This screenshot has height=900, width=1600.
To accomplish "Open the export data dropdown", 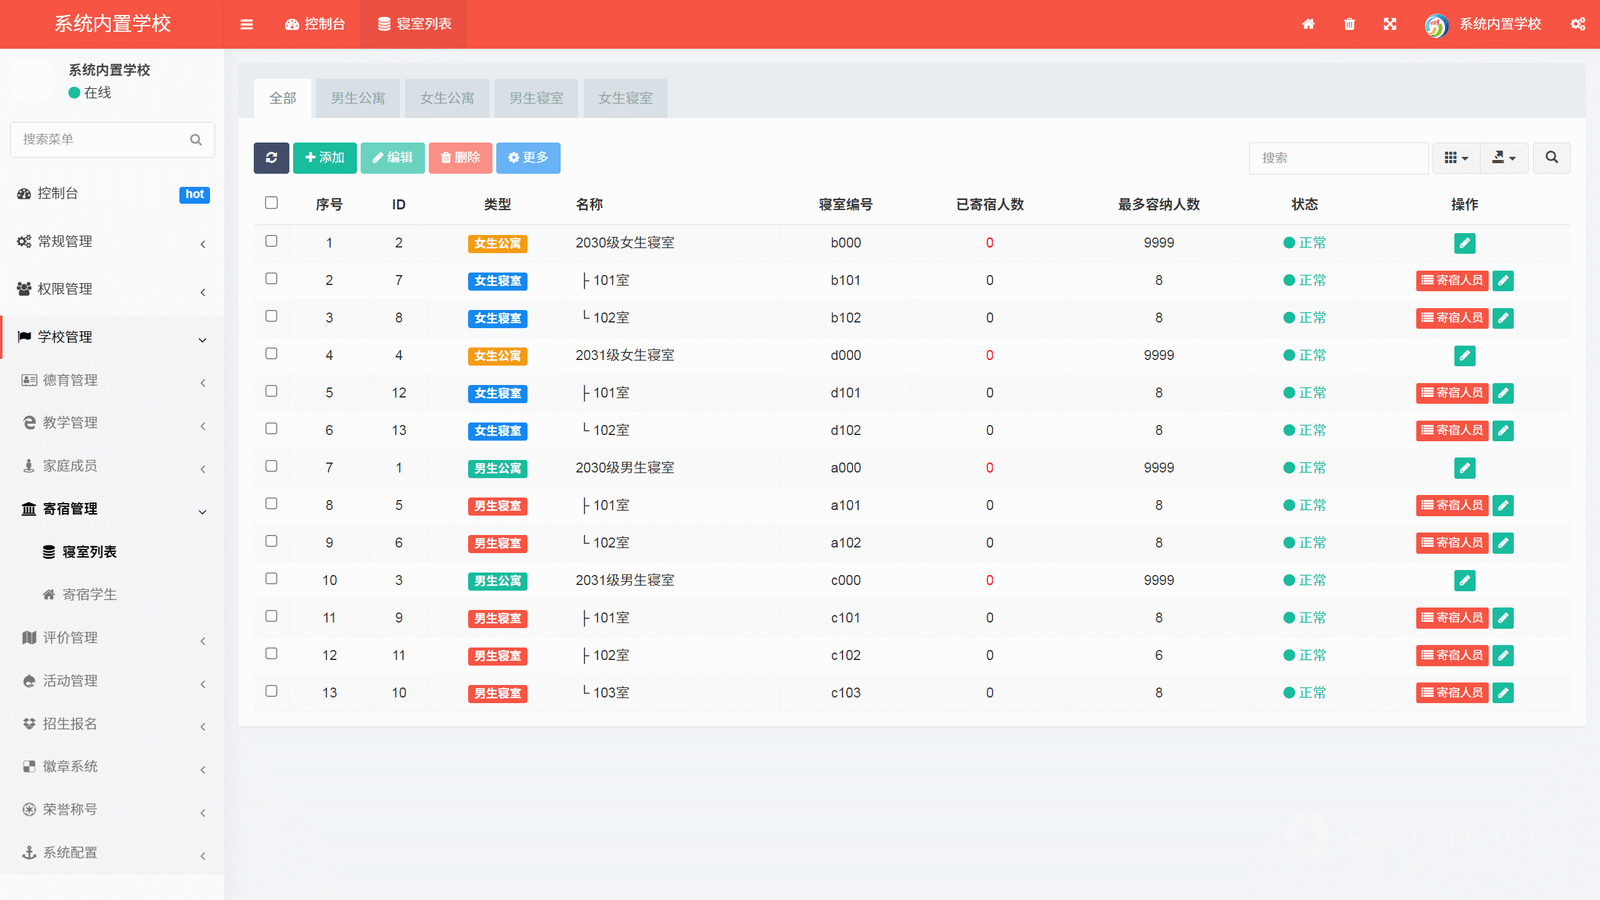I will [x=1503, y=158].
